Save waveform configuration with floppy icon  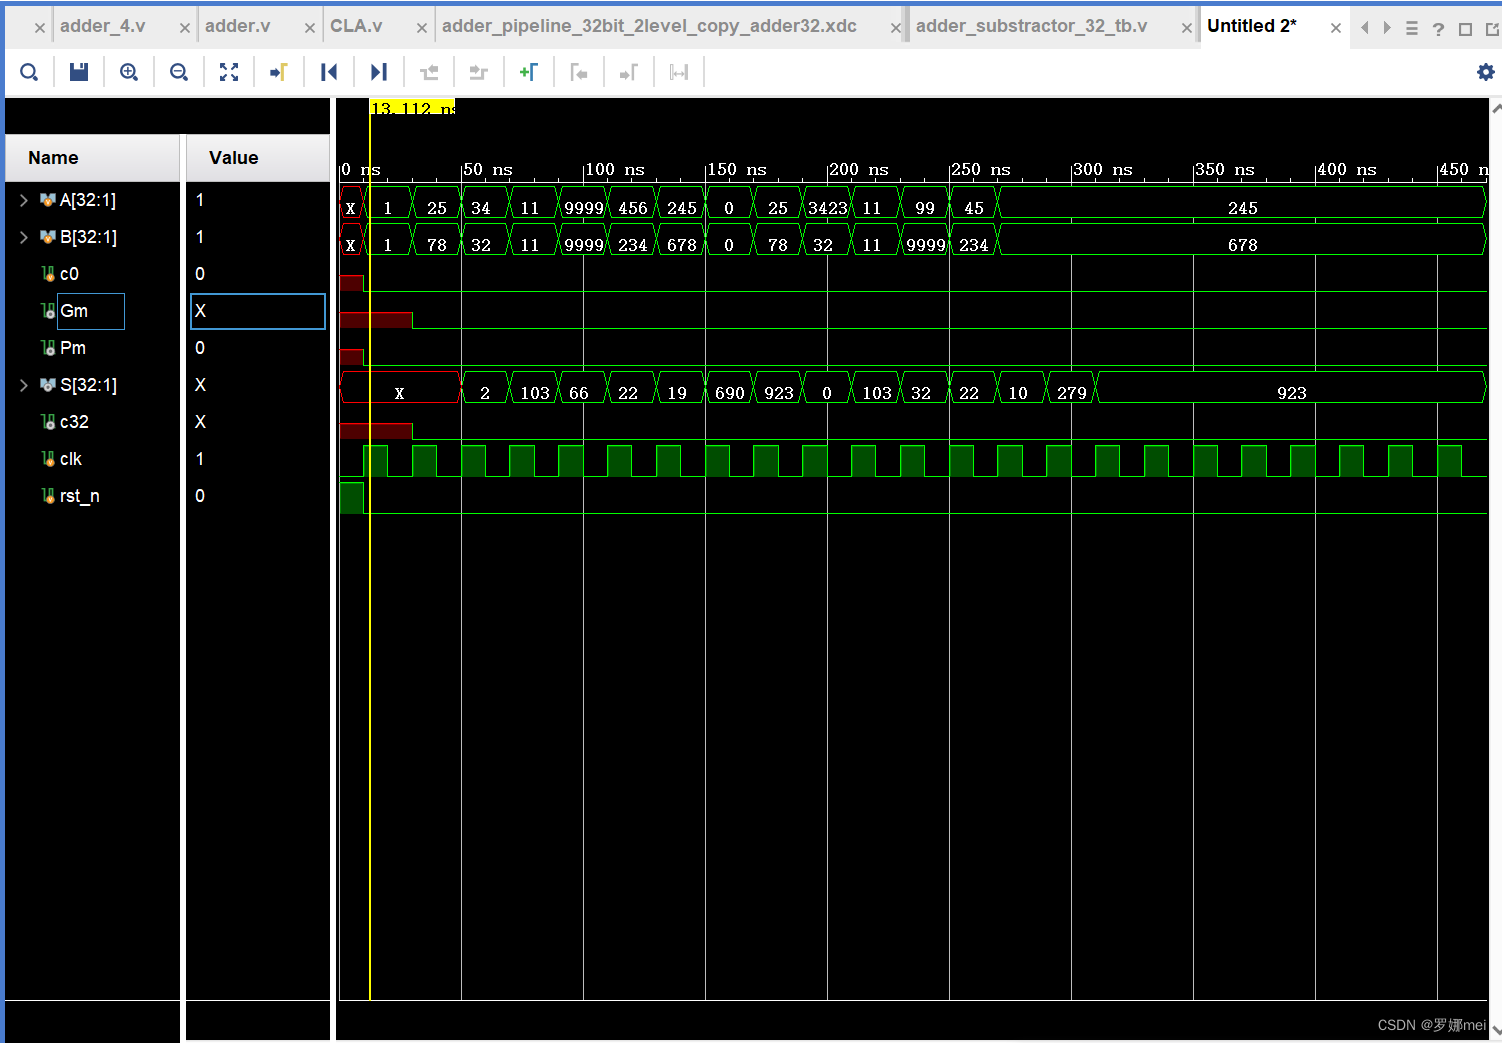(79, 72)
